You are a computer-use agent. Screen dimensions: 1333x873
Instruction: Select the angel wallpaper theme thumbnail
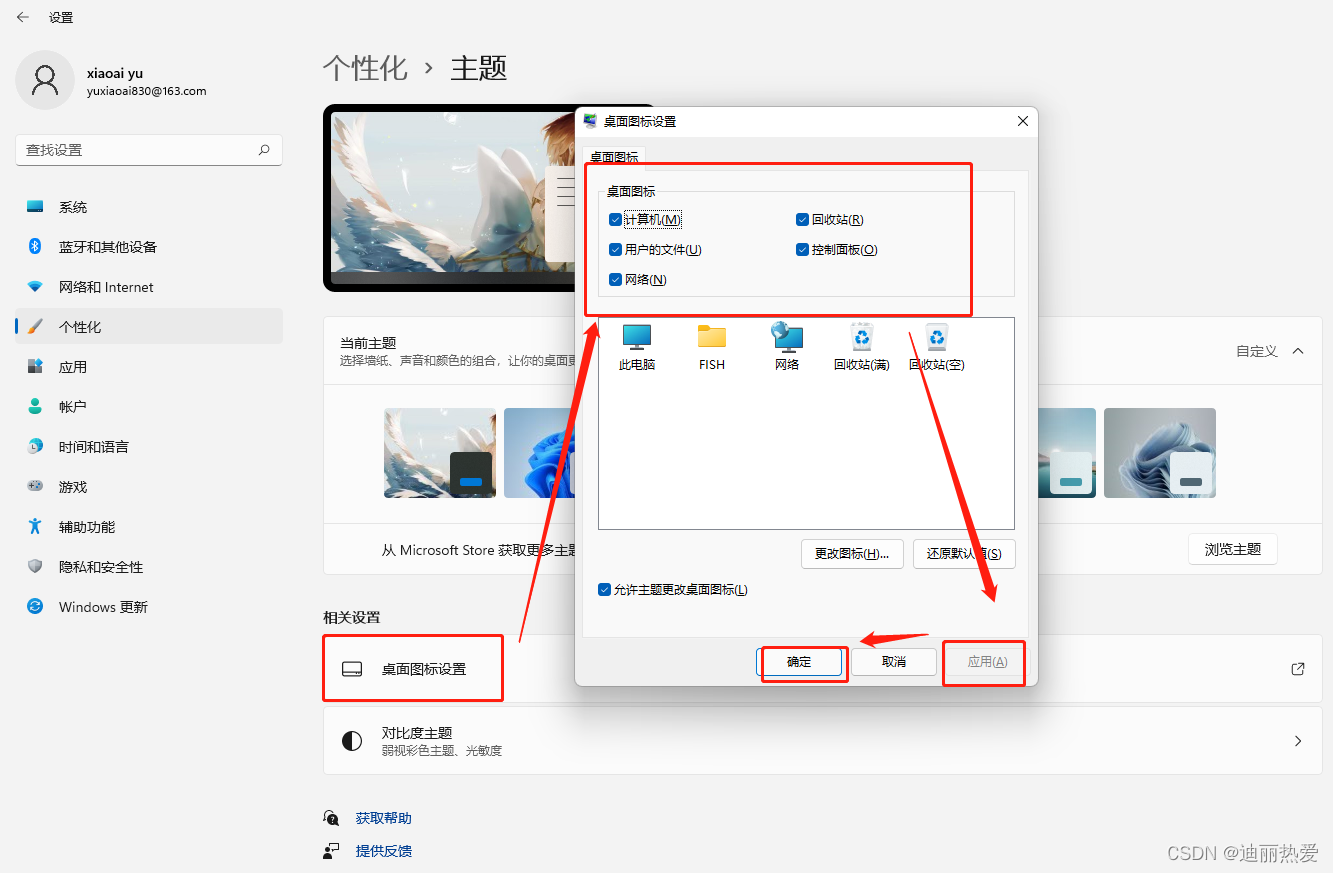click(440, 453)
